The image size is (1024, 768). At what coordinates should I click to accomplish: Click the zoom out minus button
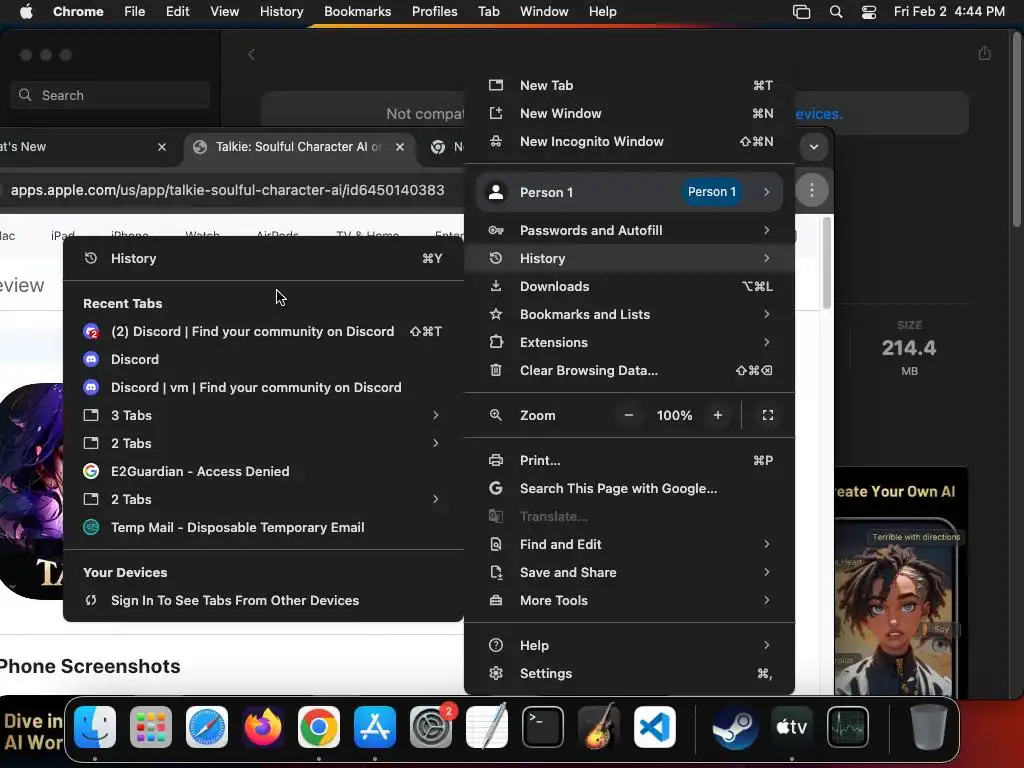point(628,415)
